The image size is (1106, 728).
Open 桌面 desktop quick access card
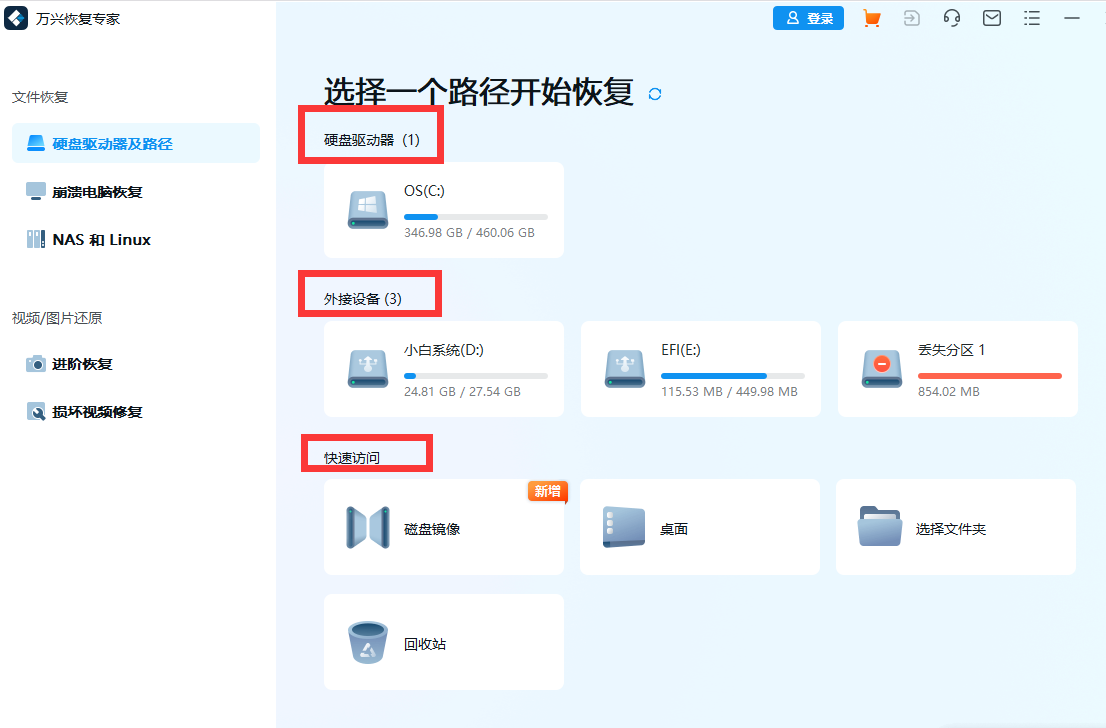(x=699, y=527)
